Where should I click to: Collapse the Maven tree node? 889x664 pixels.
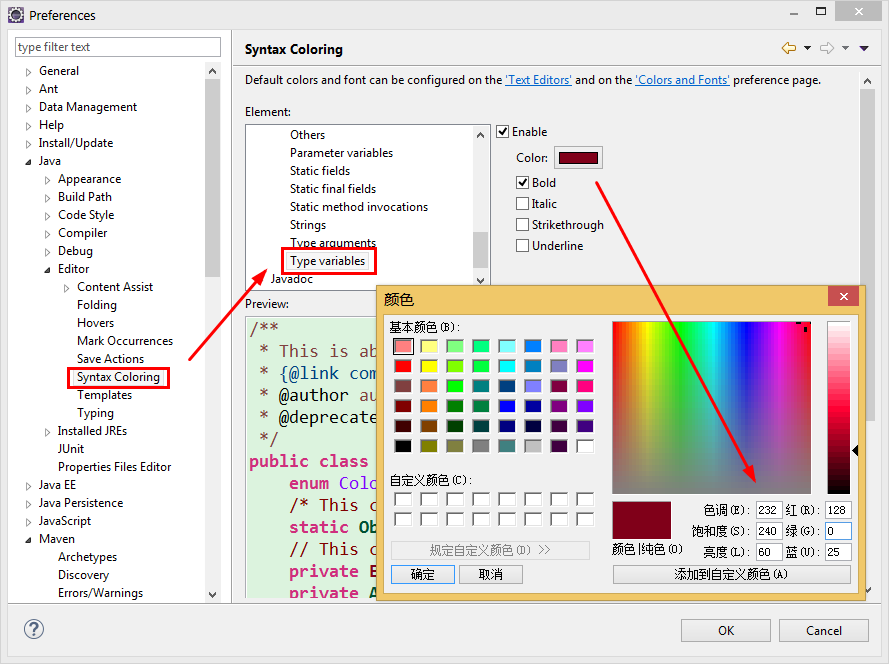(28, 540)
